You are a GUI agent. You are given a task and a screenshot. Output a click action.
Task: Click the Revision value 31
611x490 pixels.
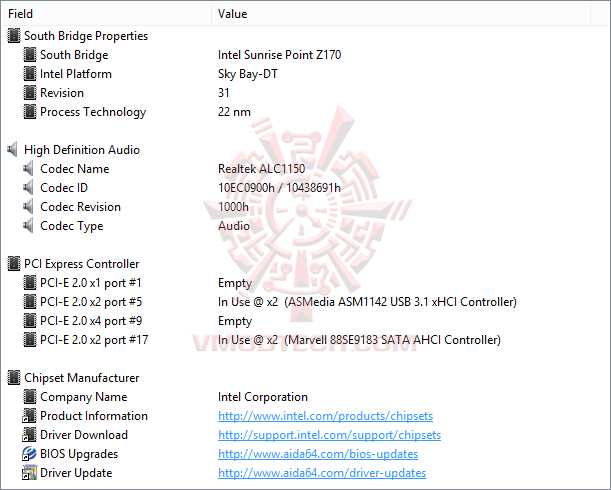(x=224, y=93)
